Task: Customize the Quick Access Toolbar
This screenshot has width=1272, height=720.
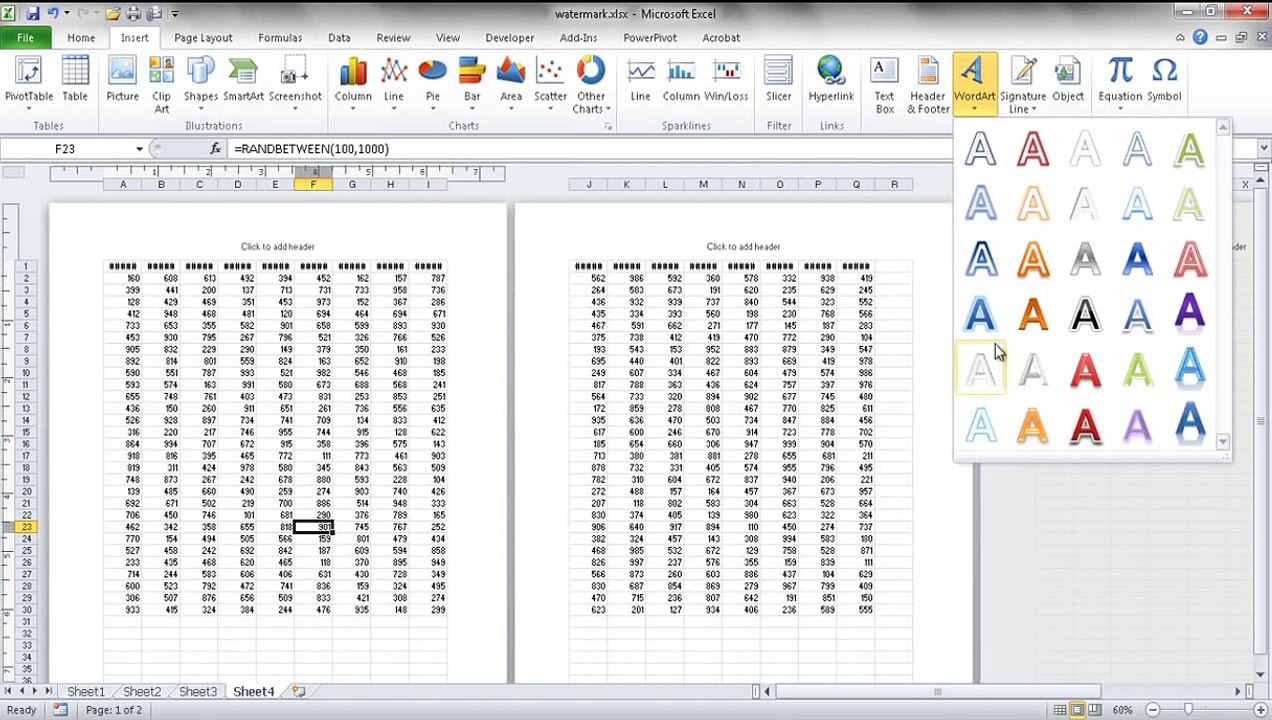Action: (x=175, y=14)
